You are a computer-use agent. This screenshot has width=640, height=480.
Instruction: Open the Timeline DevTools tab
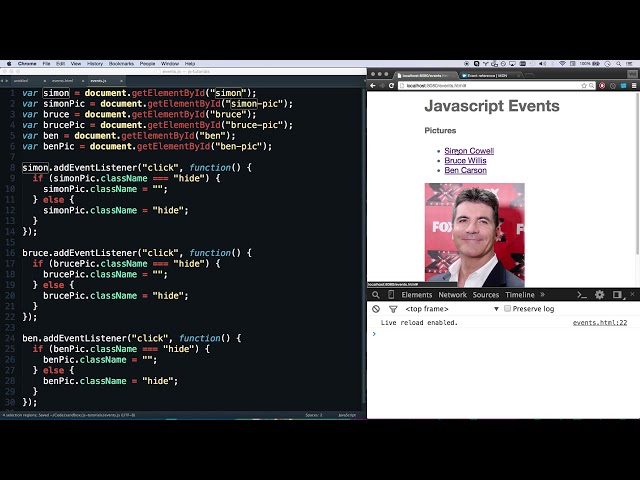[520, 295]
